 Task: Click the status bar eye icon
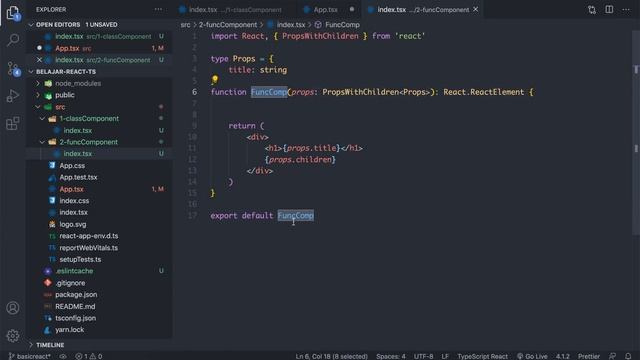(62, 356)
